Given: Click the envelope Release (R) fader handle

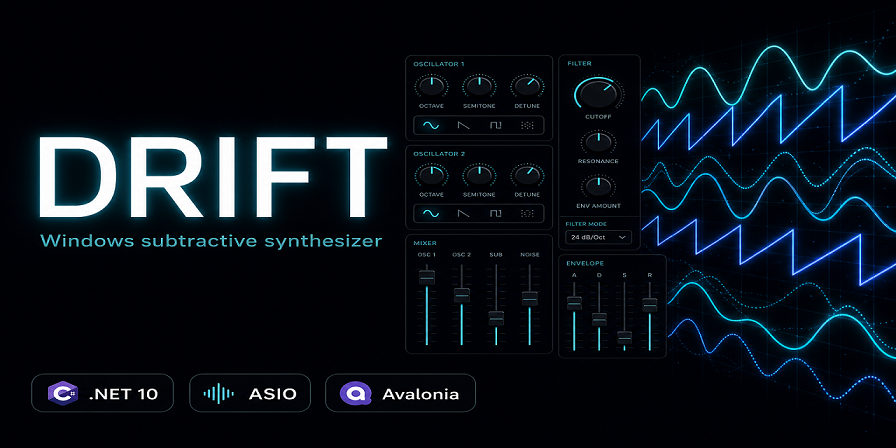Looking at the screenshot, I should click(650, 305).
